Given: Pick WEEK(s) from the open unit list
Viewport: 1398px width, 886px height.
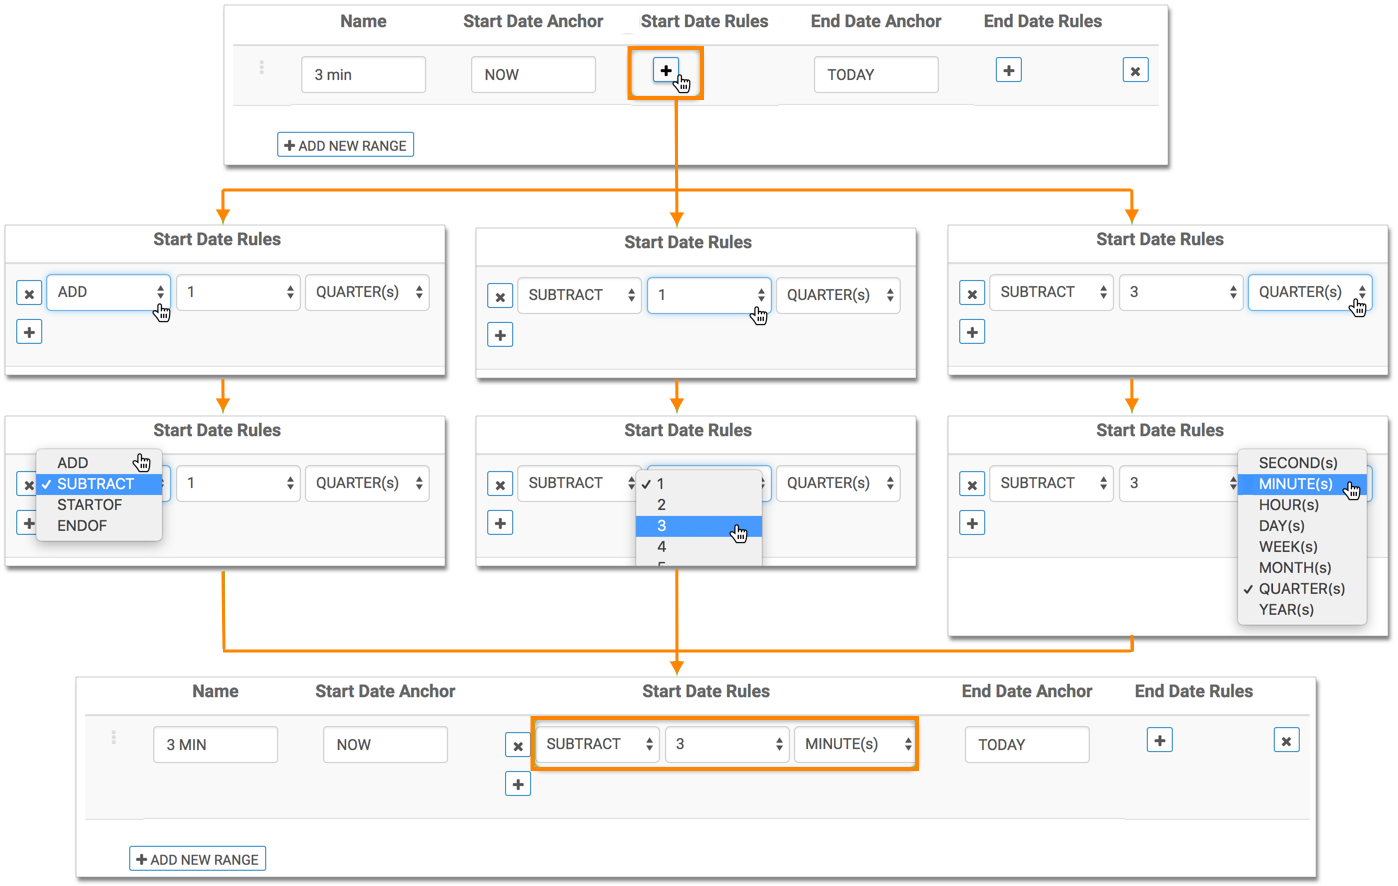Looking at the screenshot, I should click(1288, 547).
